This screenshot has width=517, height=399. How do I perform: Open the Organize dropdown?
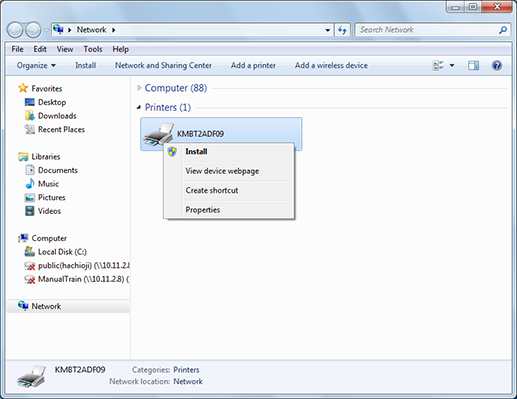(36, 66)
